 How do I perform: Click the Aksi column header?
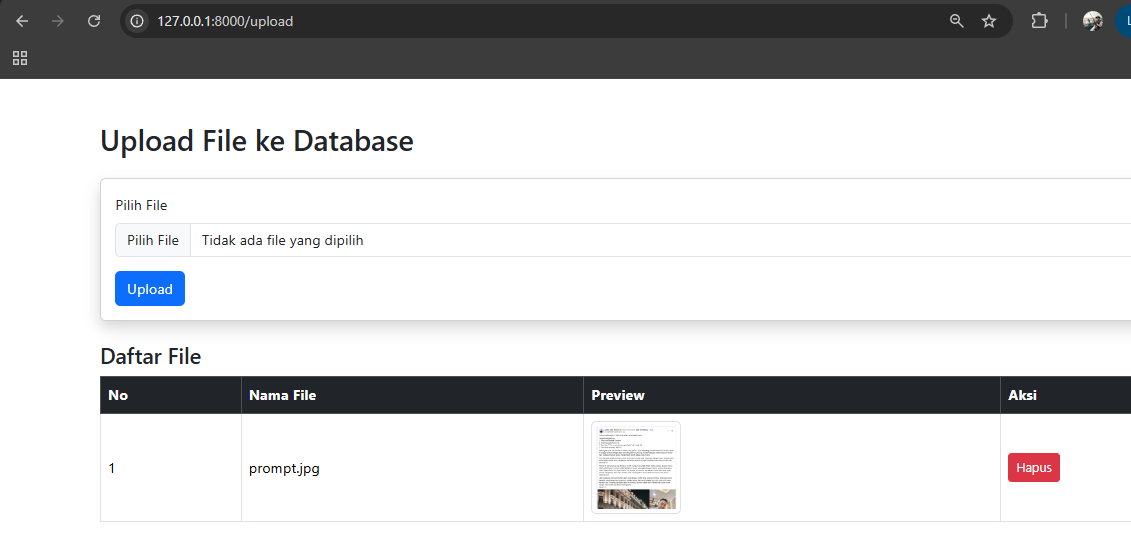tap(1022, 395)
